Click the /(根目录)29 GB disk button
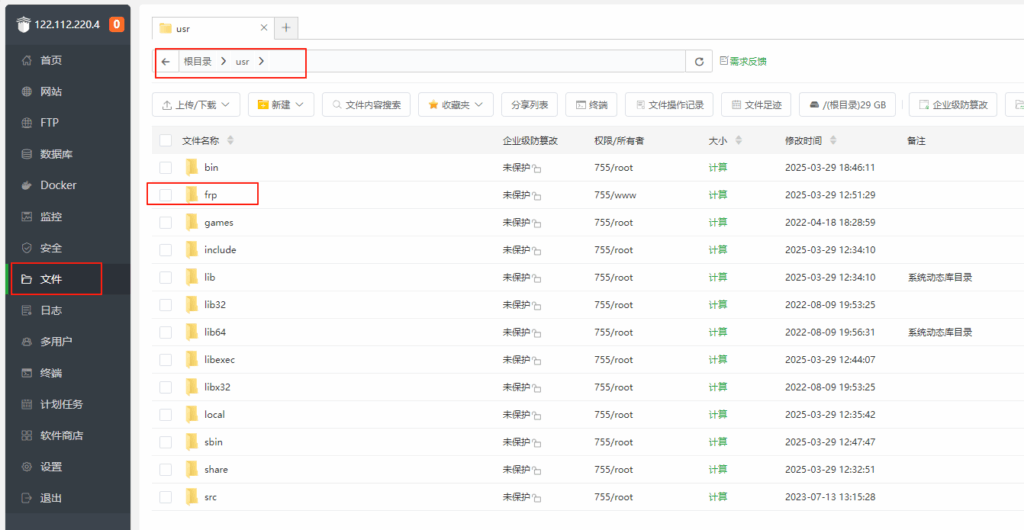This screenshot has width=1024, height=530. pyautogui.click(x=847, y=104)
